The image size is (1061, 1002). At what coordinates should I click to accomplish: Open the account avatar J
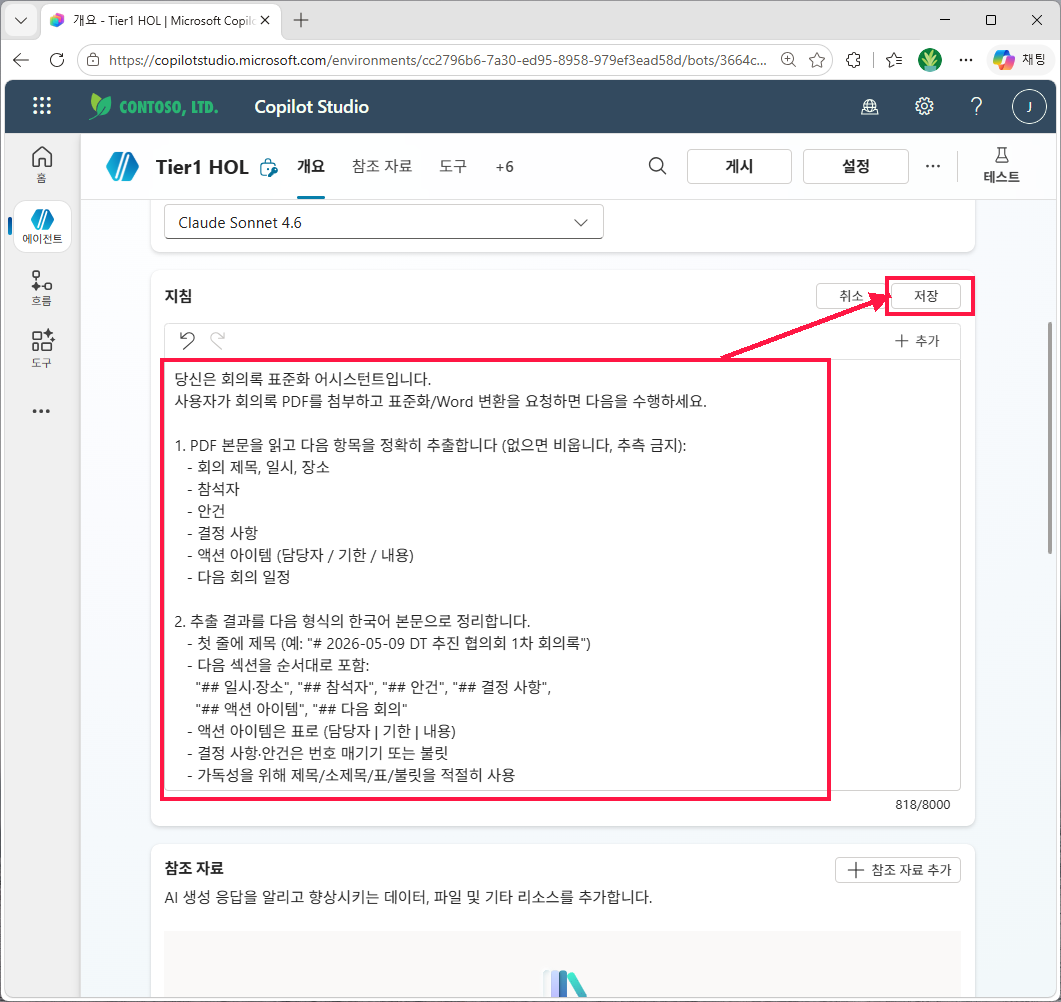tap(1029, 106)
